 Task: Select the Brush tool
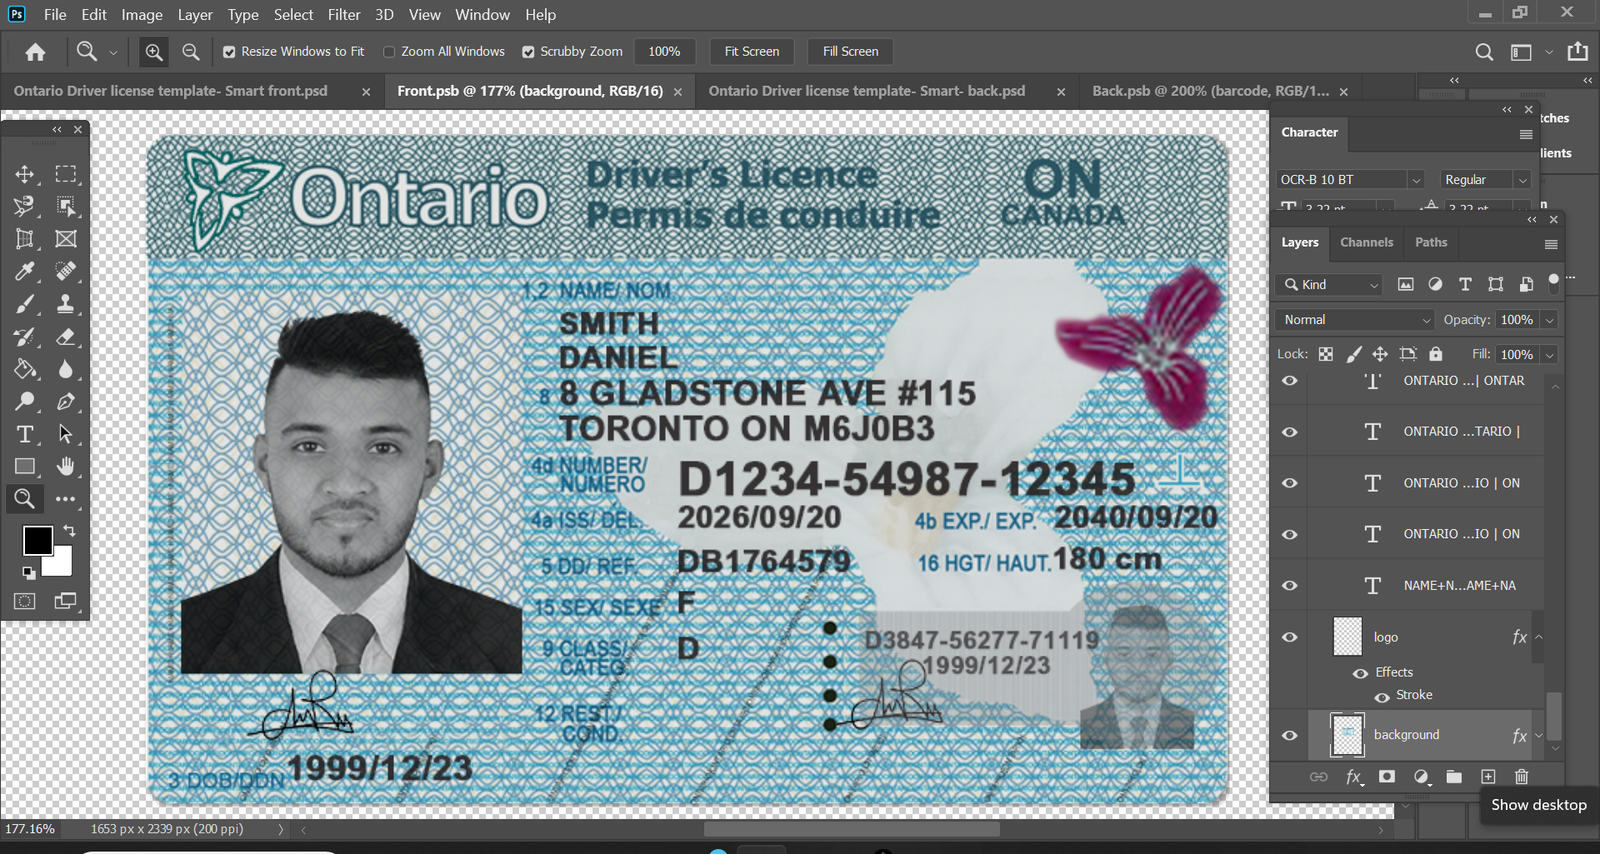pyautogui.click(x=25, y=304)
